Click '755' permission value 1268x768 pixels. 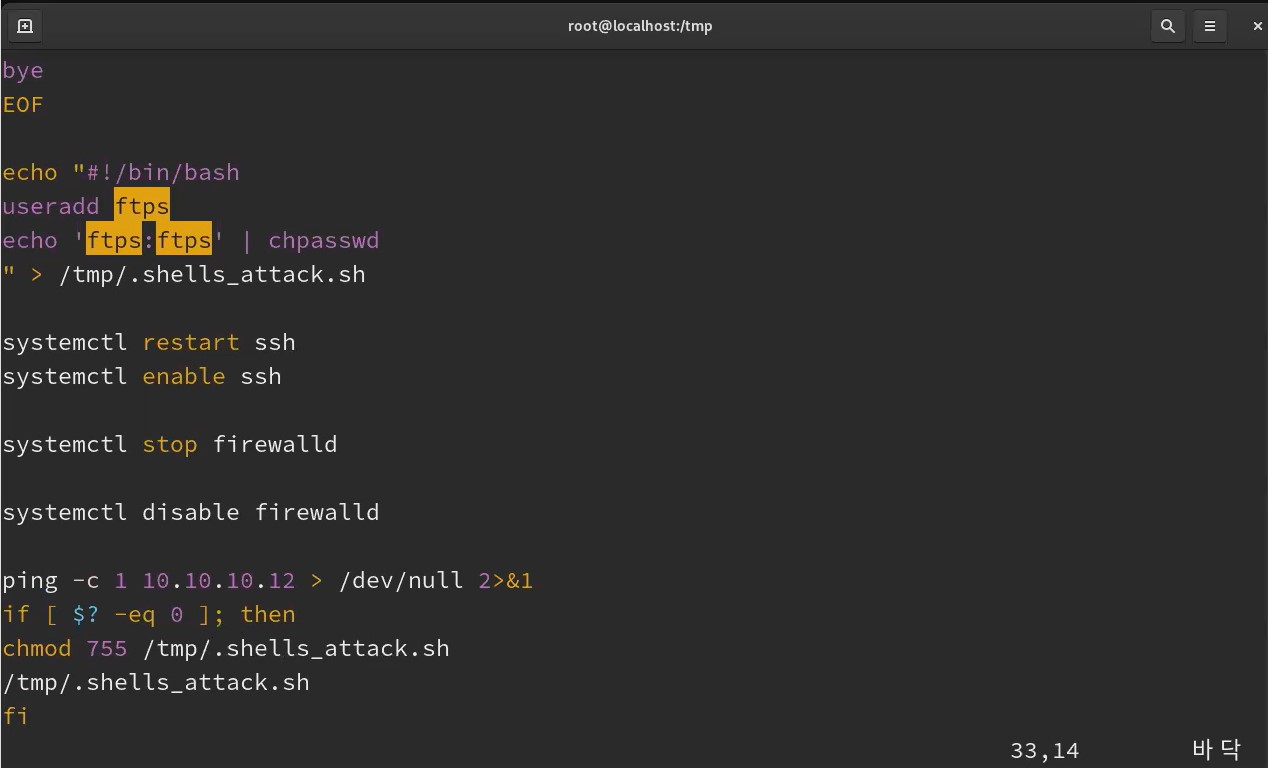tap(107, 648)
